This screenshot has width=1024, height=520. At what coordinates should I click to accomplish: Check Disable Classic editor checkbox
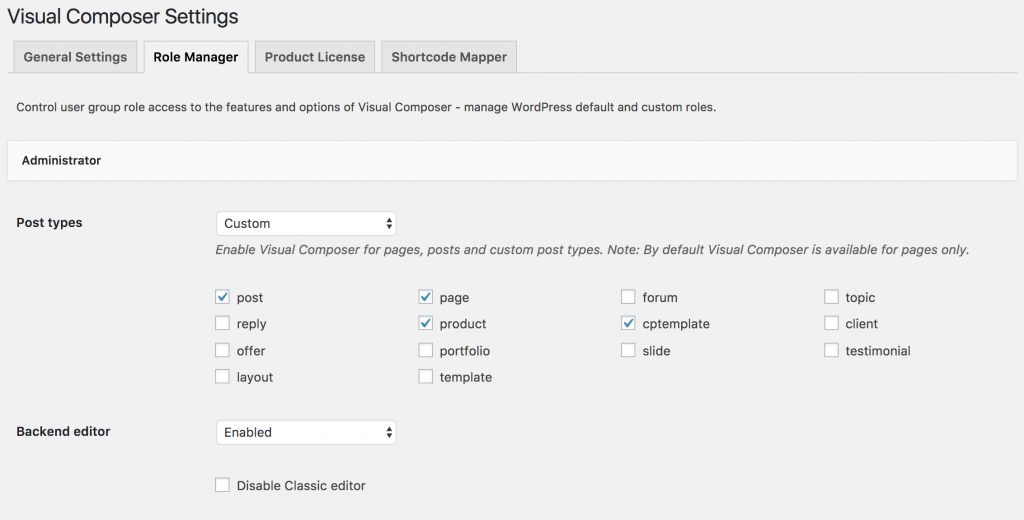(223, 485)
